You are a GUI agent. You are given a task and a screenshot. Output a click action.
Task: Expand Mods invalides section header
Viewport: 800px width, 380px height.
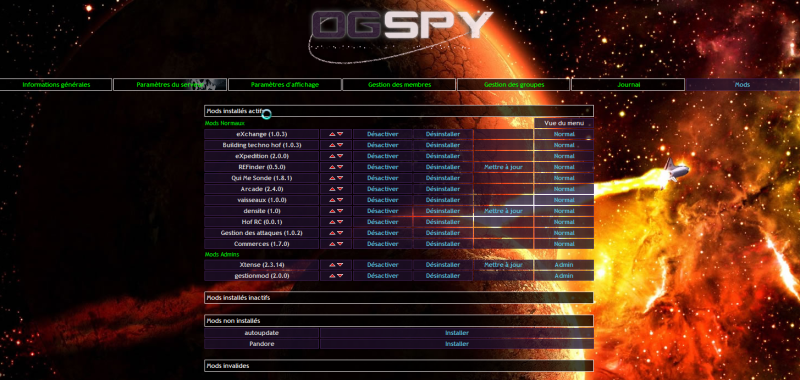(399, 366)
